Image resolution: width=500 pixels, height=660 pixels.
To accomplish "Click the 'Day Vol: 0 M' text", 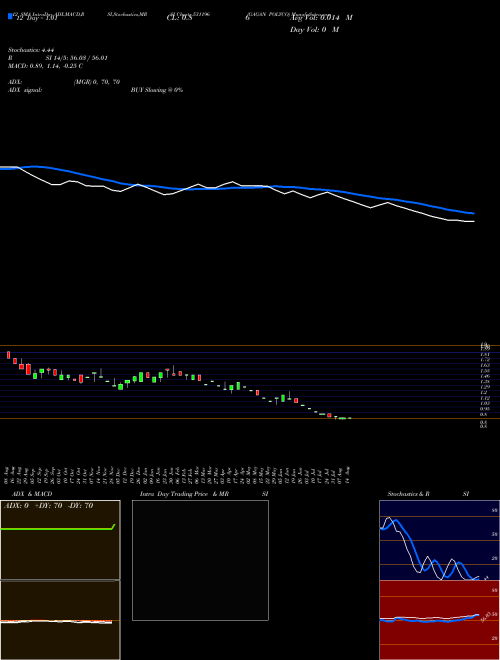I will (314, 30).
